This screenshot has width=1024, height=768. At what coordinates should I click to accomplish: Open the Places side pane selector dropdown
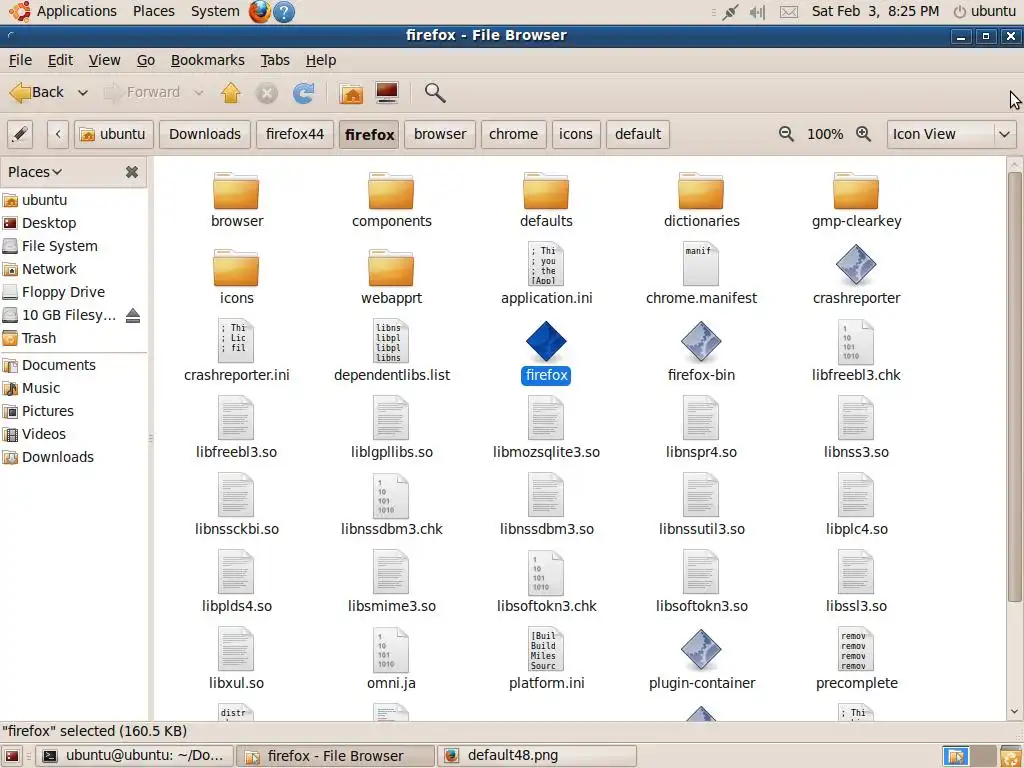(x=35, y=172)
